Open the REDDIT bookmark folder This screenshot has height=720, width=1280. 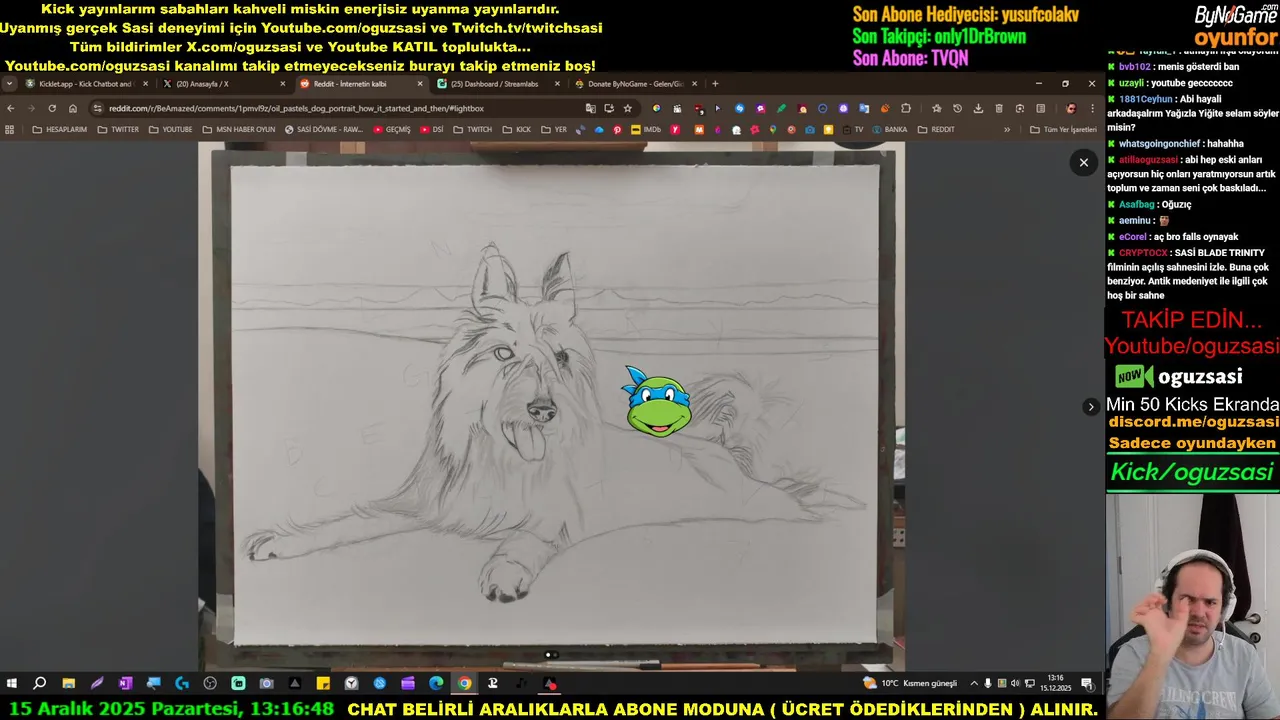point(936,129)
